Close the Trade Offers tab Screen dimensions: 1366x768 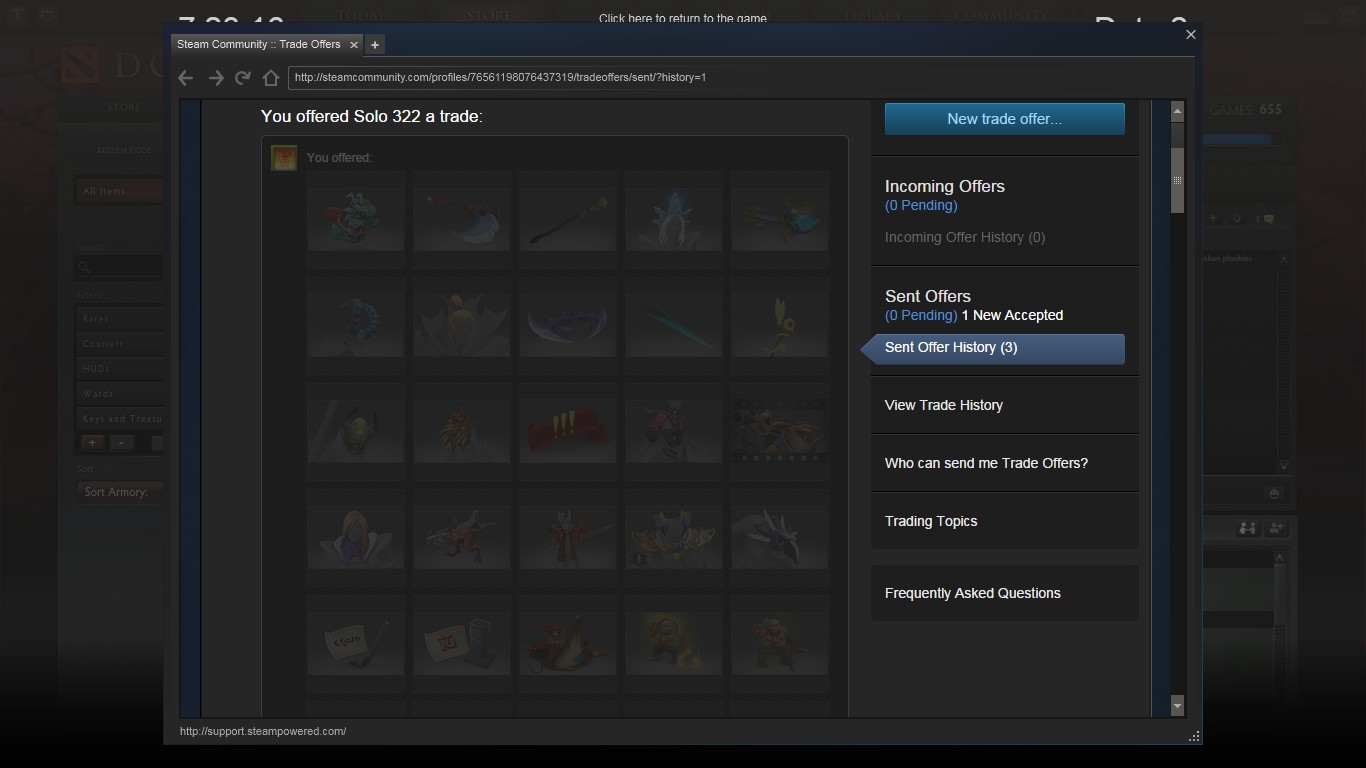353,44
